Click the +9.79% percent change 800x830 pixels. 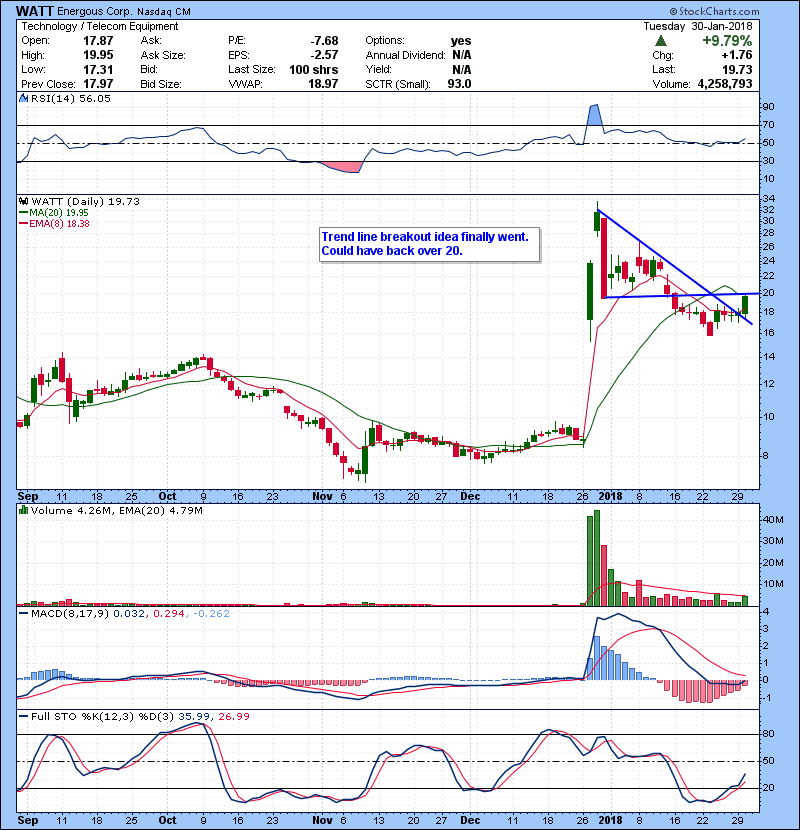click(x=727, y=41)
